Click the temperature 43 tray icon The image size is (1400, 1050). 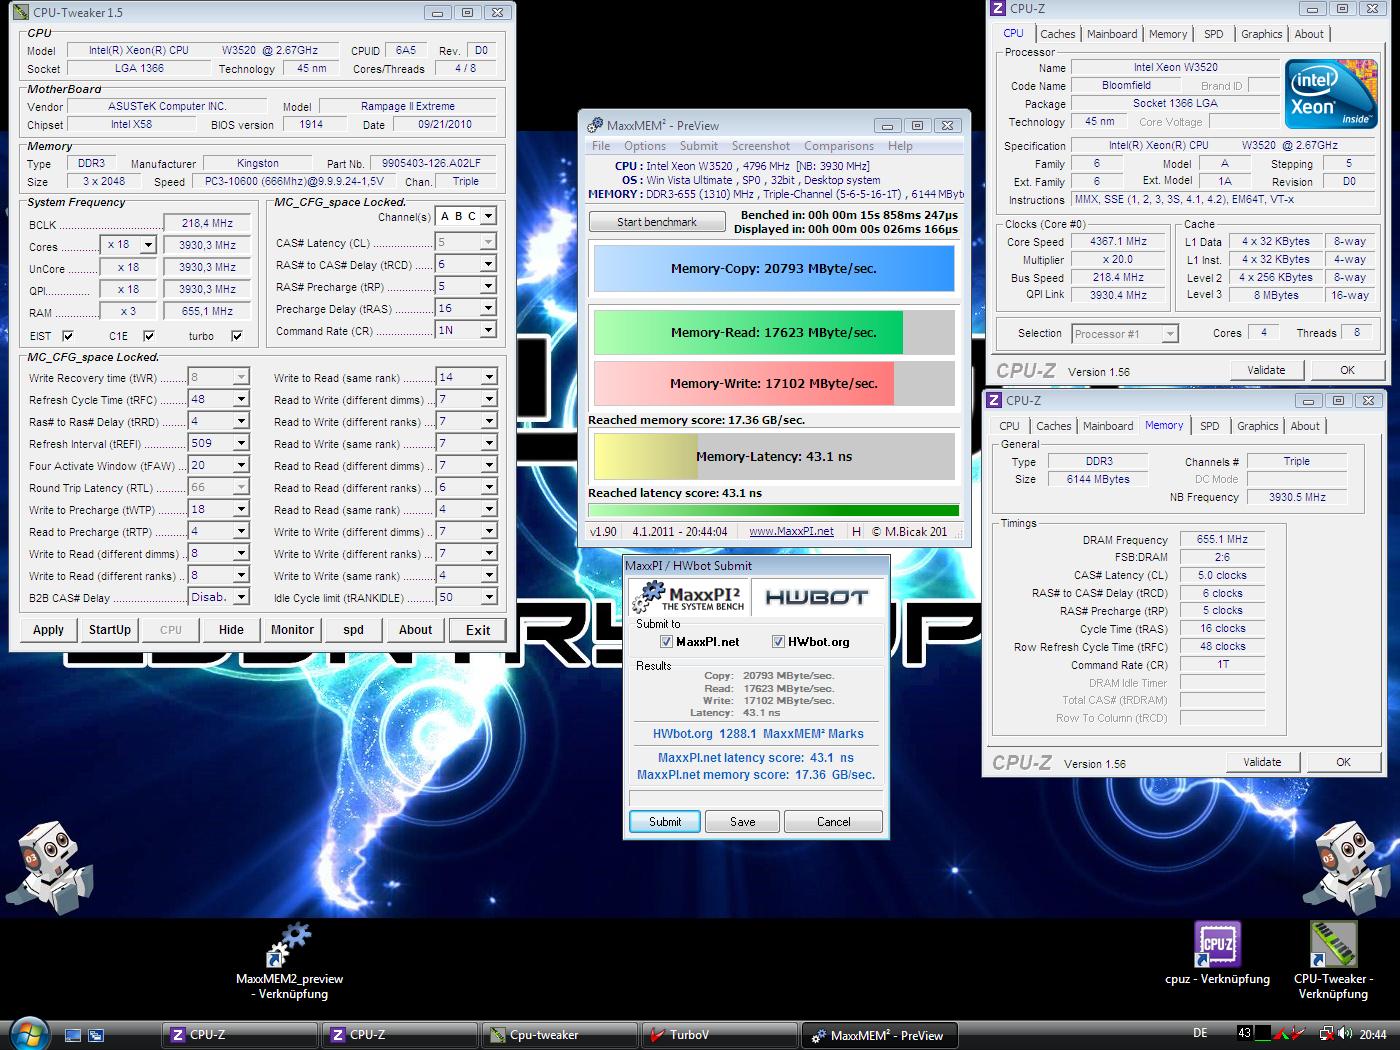1244,1033
